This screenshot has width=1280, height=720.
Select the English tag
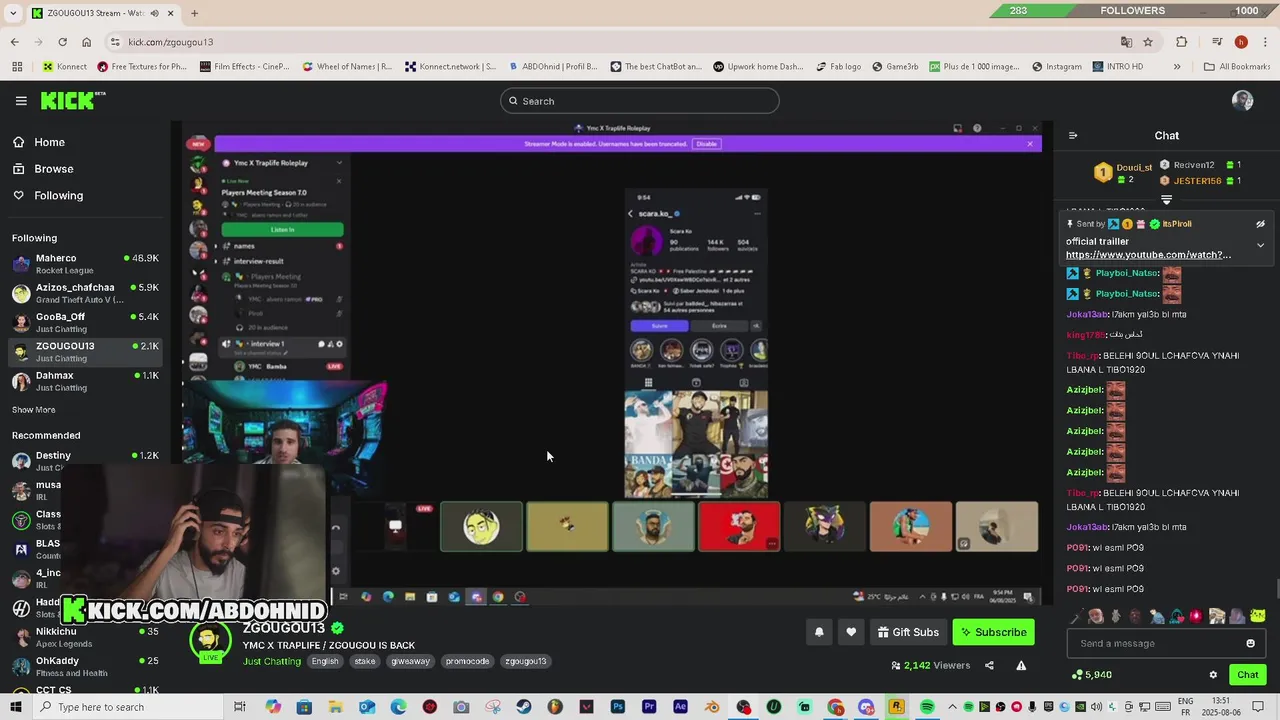pyautogui.click(x=325, y=662)
